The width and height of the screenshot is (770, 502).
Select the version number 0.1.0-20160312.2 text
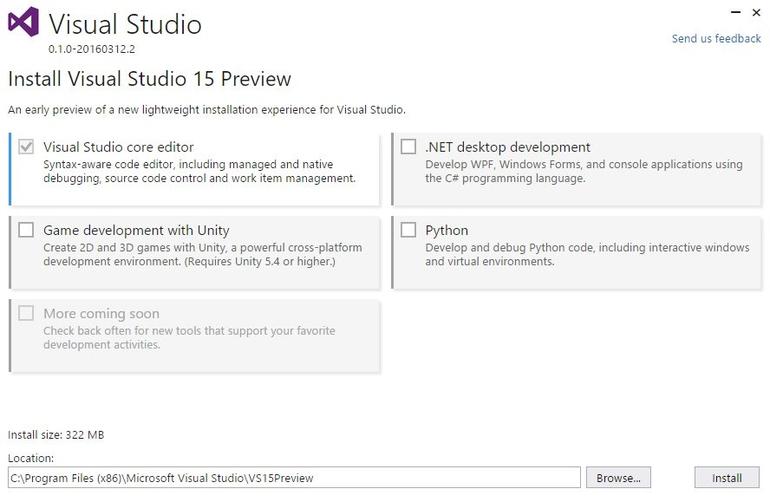click(x=91, y=48)
